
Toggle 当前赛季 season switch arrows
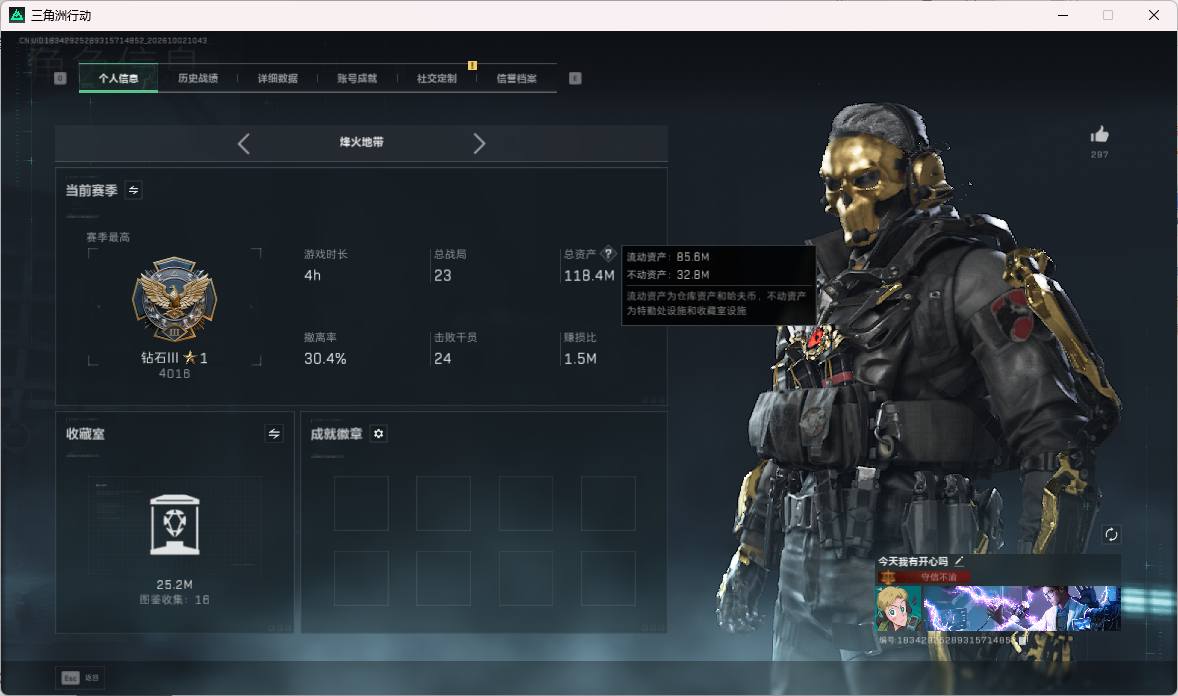coord(134,190)
